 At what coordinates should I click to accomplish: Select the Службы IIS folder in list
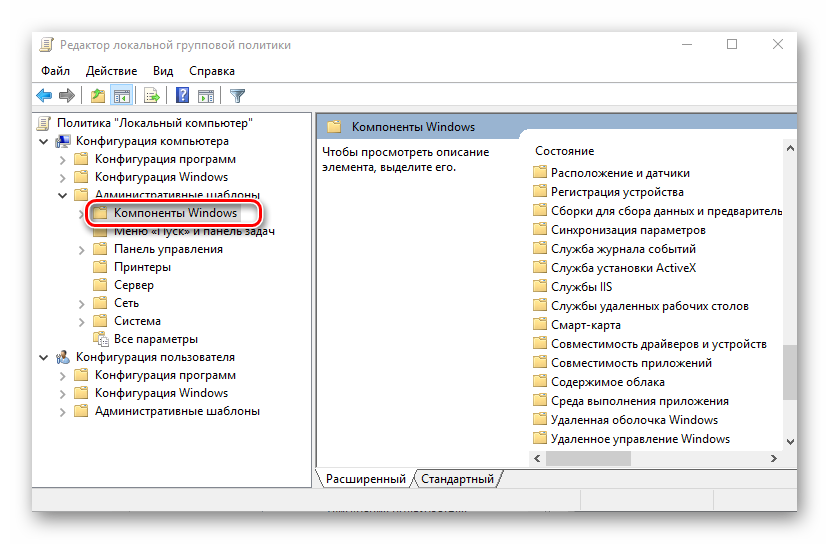581,287
